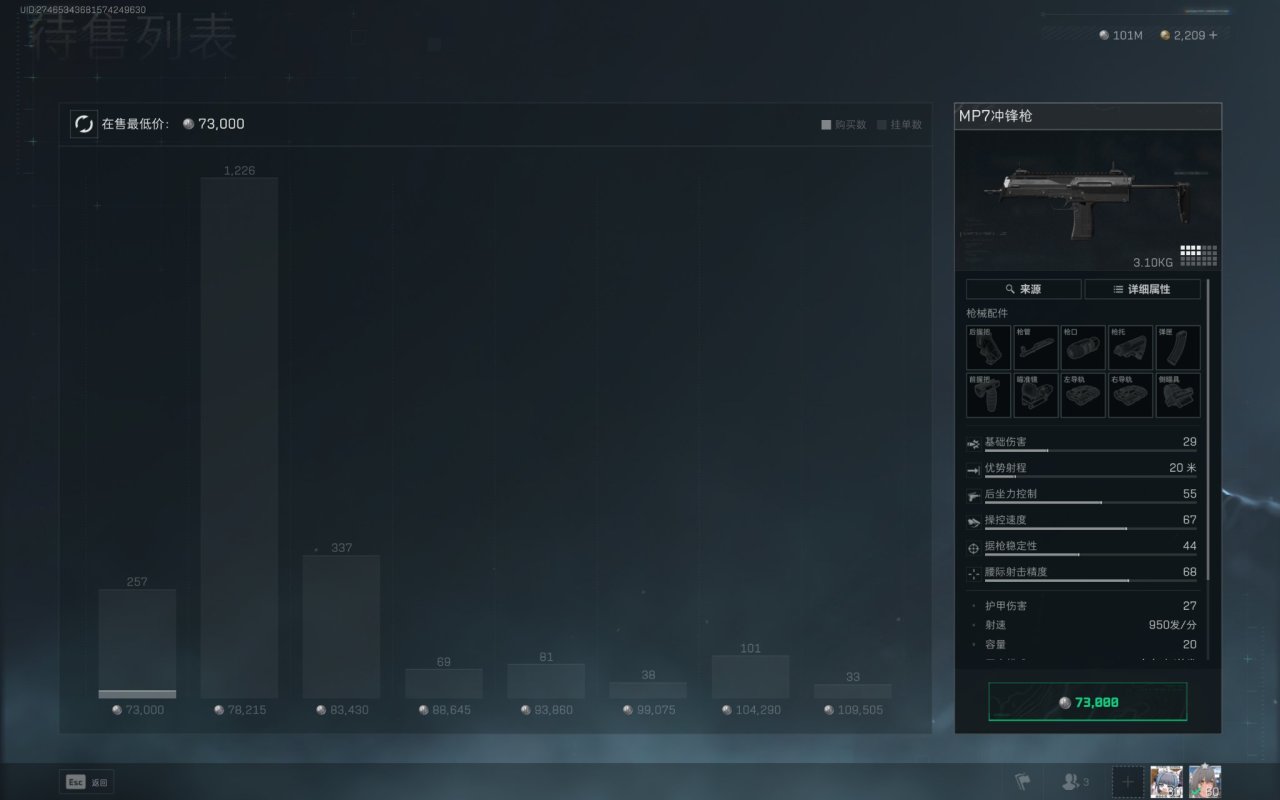1280x800 pixels.
Task: Select the 78,215 price bar with 1,226
Action: [239, 438]
